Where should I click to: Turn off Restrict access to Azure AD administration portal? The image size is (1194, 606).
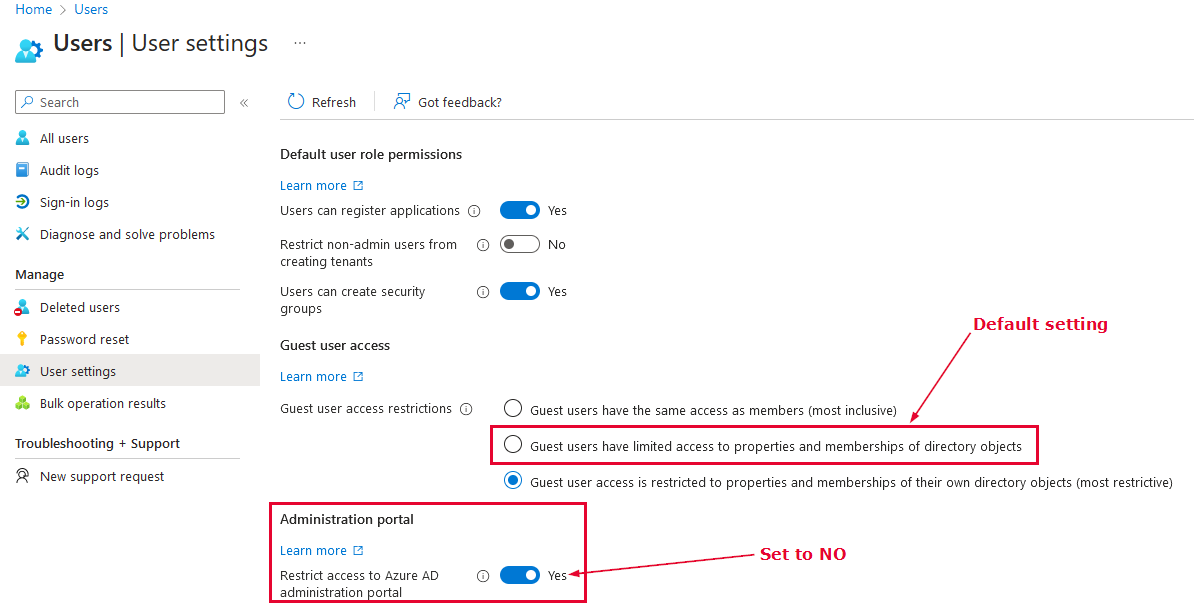pyautogui.click(x=519, y=575)
